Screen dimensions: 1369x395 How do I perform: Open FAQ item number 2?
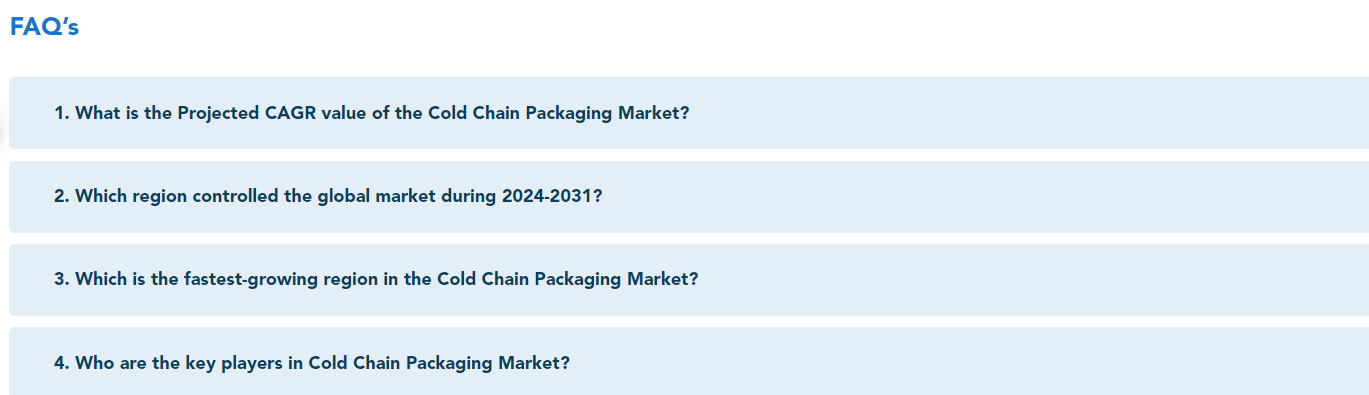pyautogui.click(x=689, y=196)
